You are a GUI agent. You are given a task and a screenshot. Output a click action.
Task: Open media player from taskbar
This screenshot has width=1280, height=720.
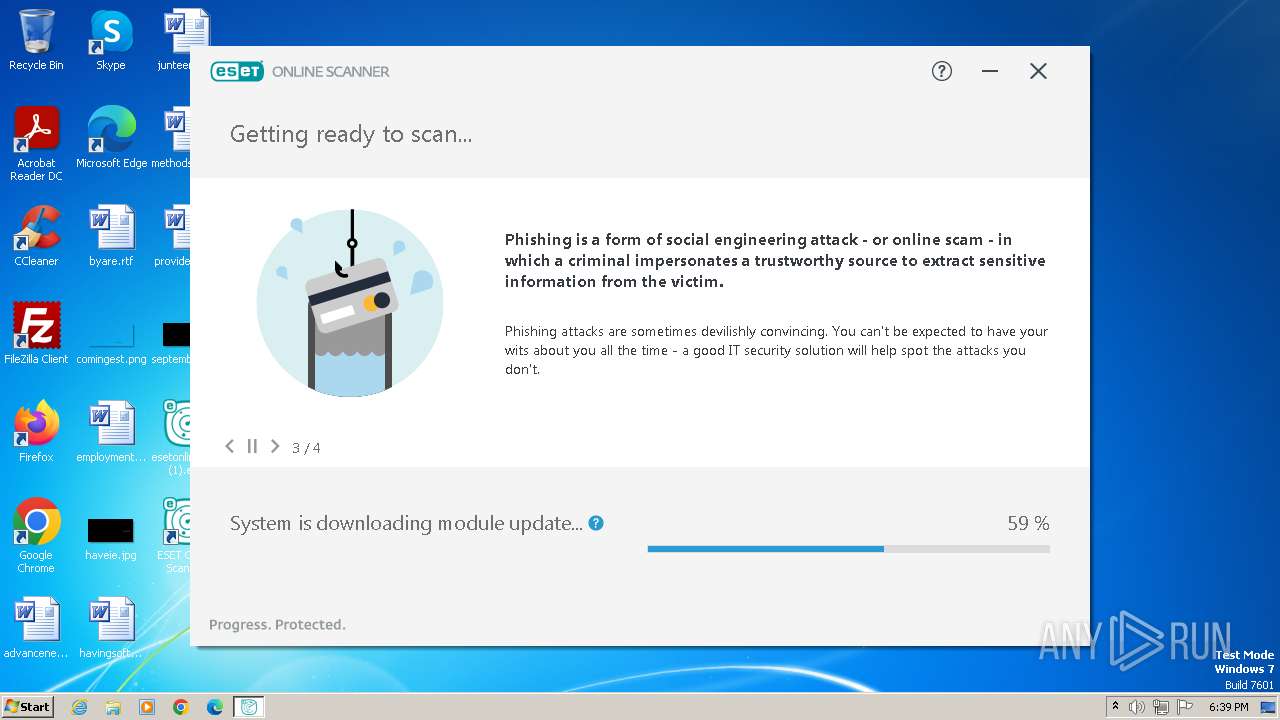[147, 707]
